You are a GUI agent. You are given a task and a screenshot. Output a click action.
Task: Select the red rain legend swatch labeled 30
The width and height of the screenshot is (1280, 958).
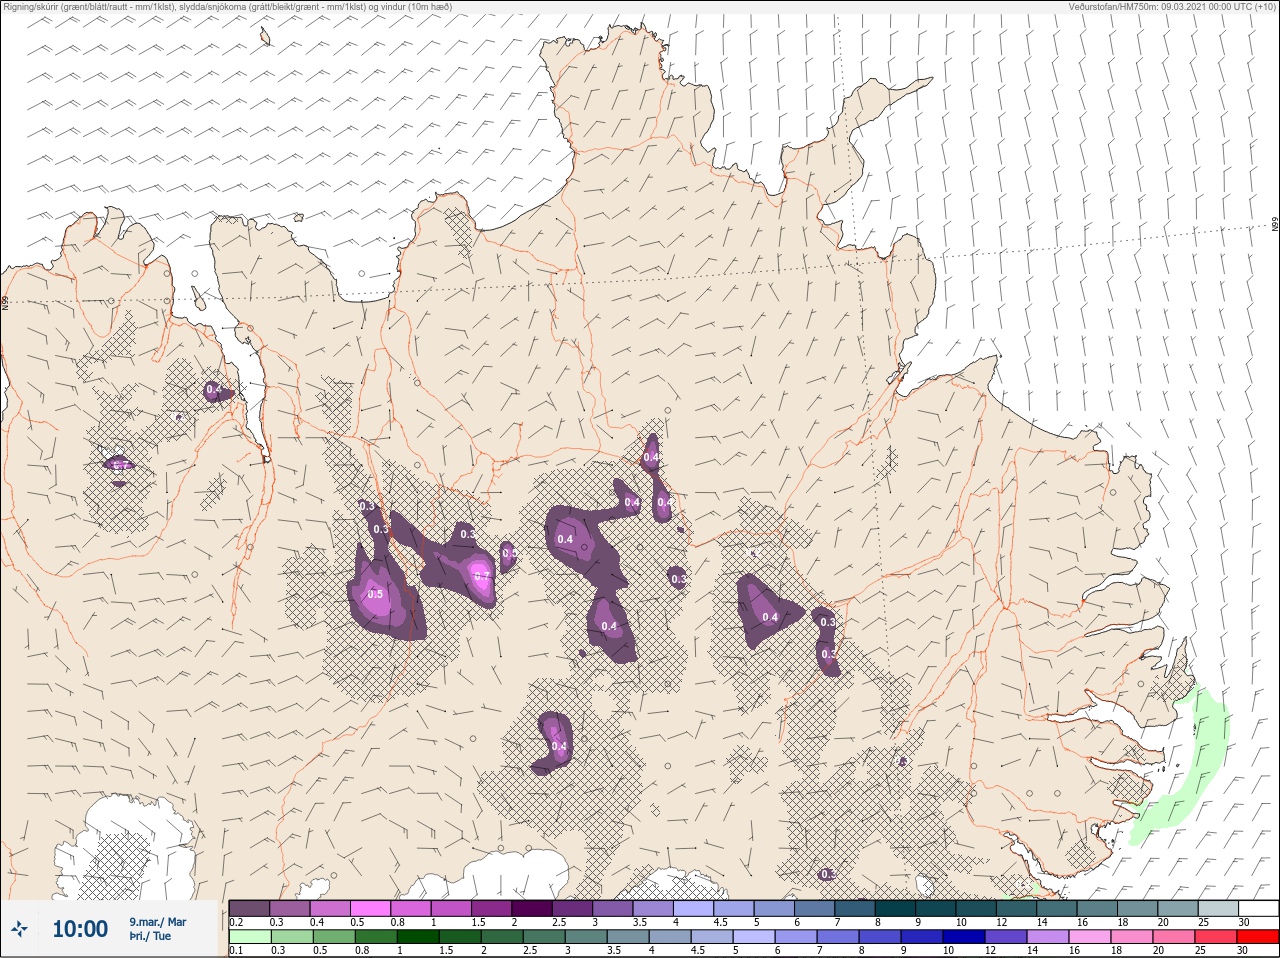(1258, 937)
